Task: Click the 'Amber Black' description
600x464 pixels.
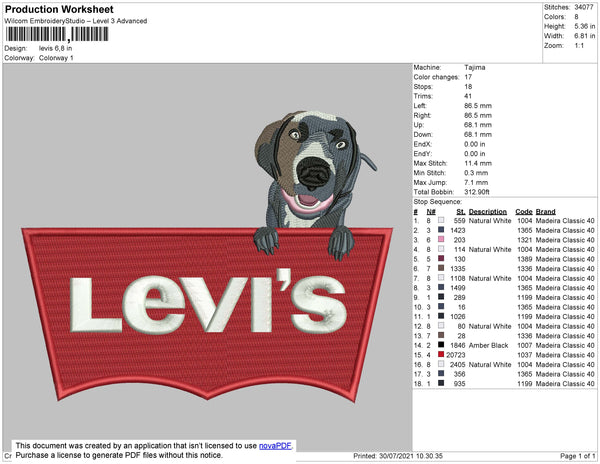Action: [x=488, y=345]
